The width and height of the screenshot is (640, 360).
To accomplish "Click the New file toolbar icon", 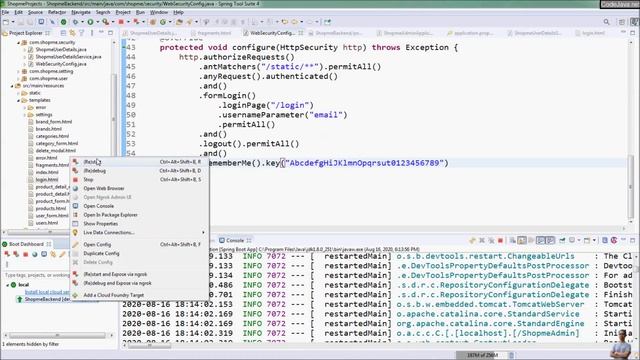I will (x=6, y=22).
